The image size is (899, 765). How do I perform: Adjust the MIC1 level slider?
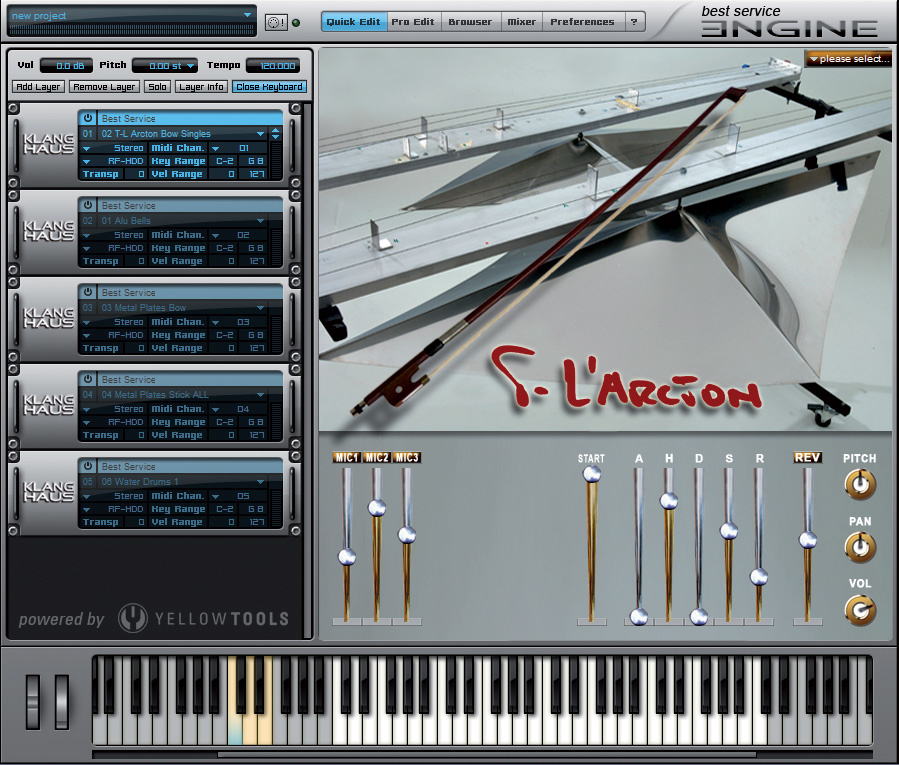[347, 556]
